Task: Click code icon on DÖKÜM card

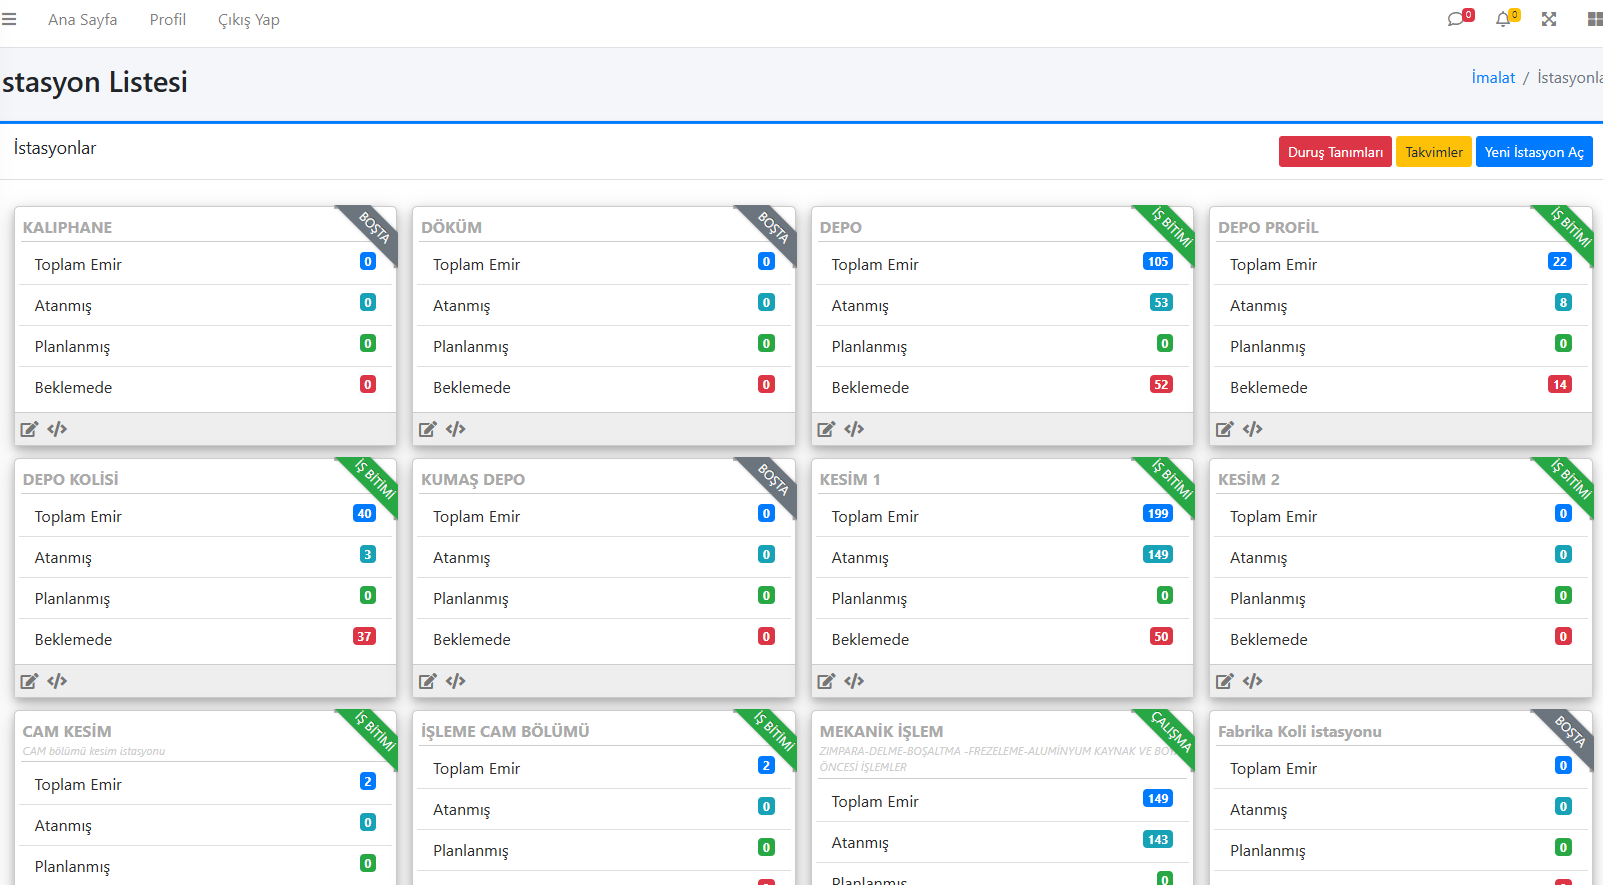Action: [456, 429]
